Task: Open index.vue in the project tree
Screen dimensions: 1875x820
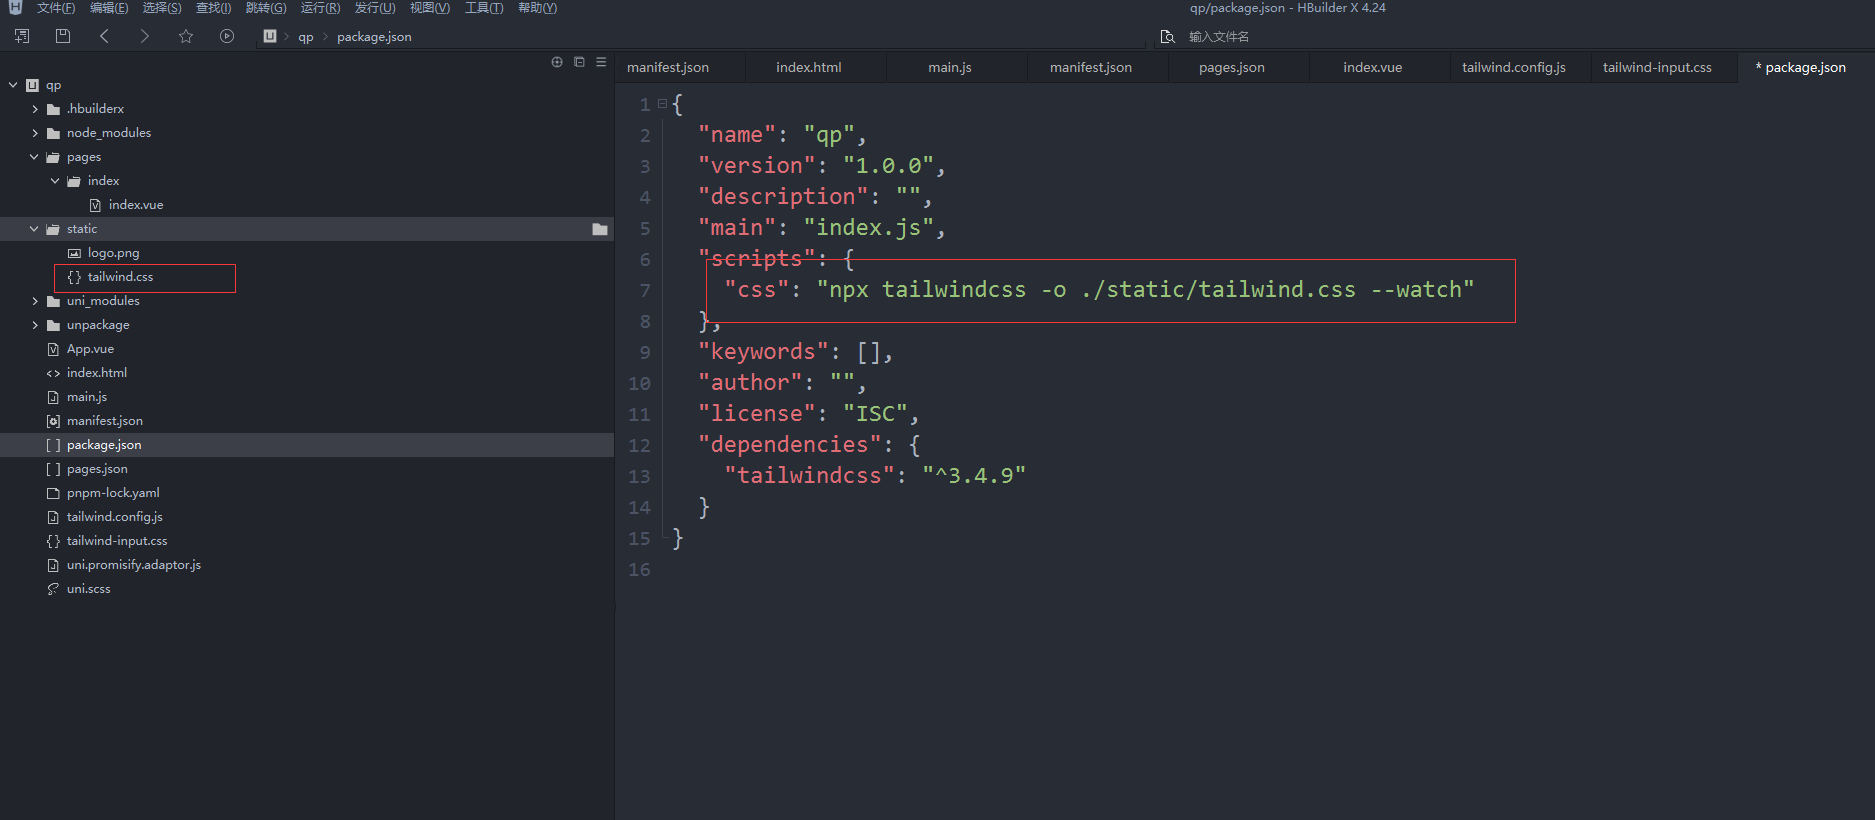Action: click(x=136, y=205)
